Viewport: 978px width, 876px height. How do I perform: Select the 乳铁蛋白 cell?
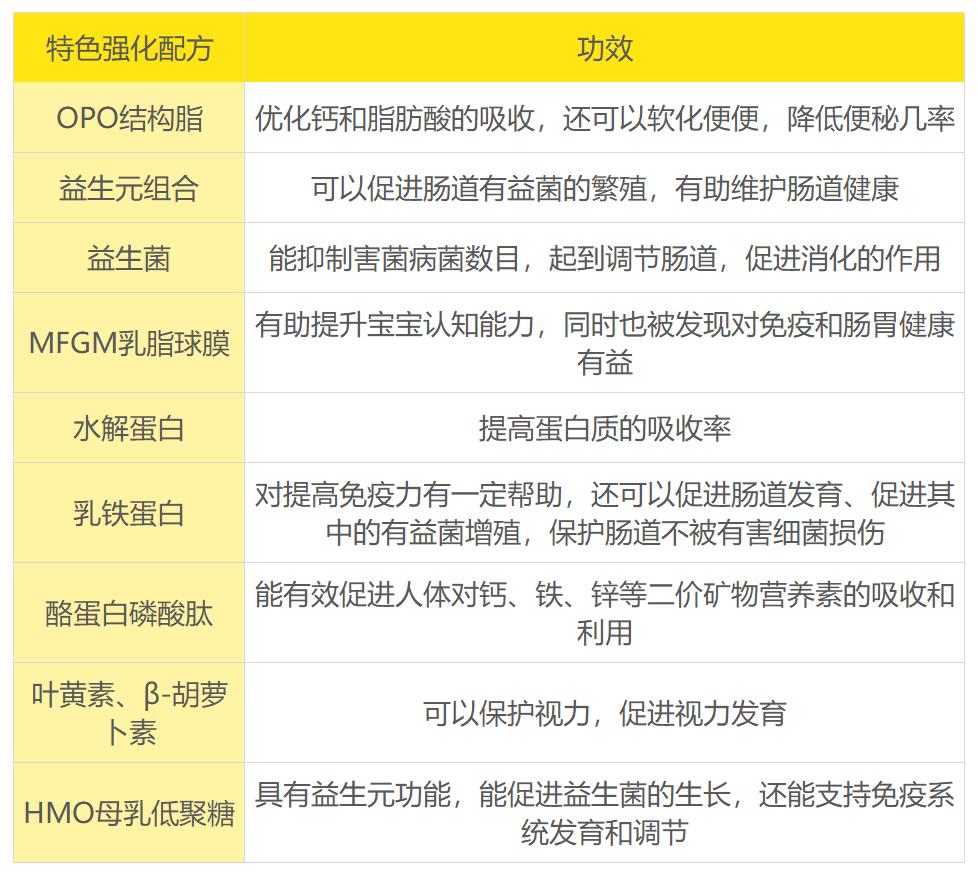(x=129, y=513)
